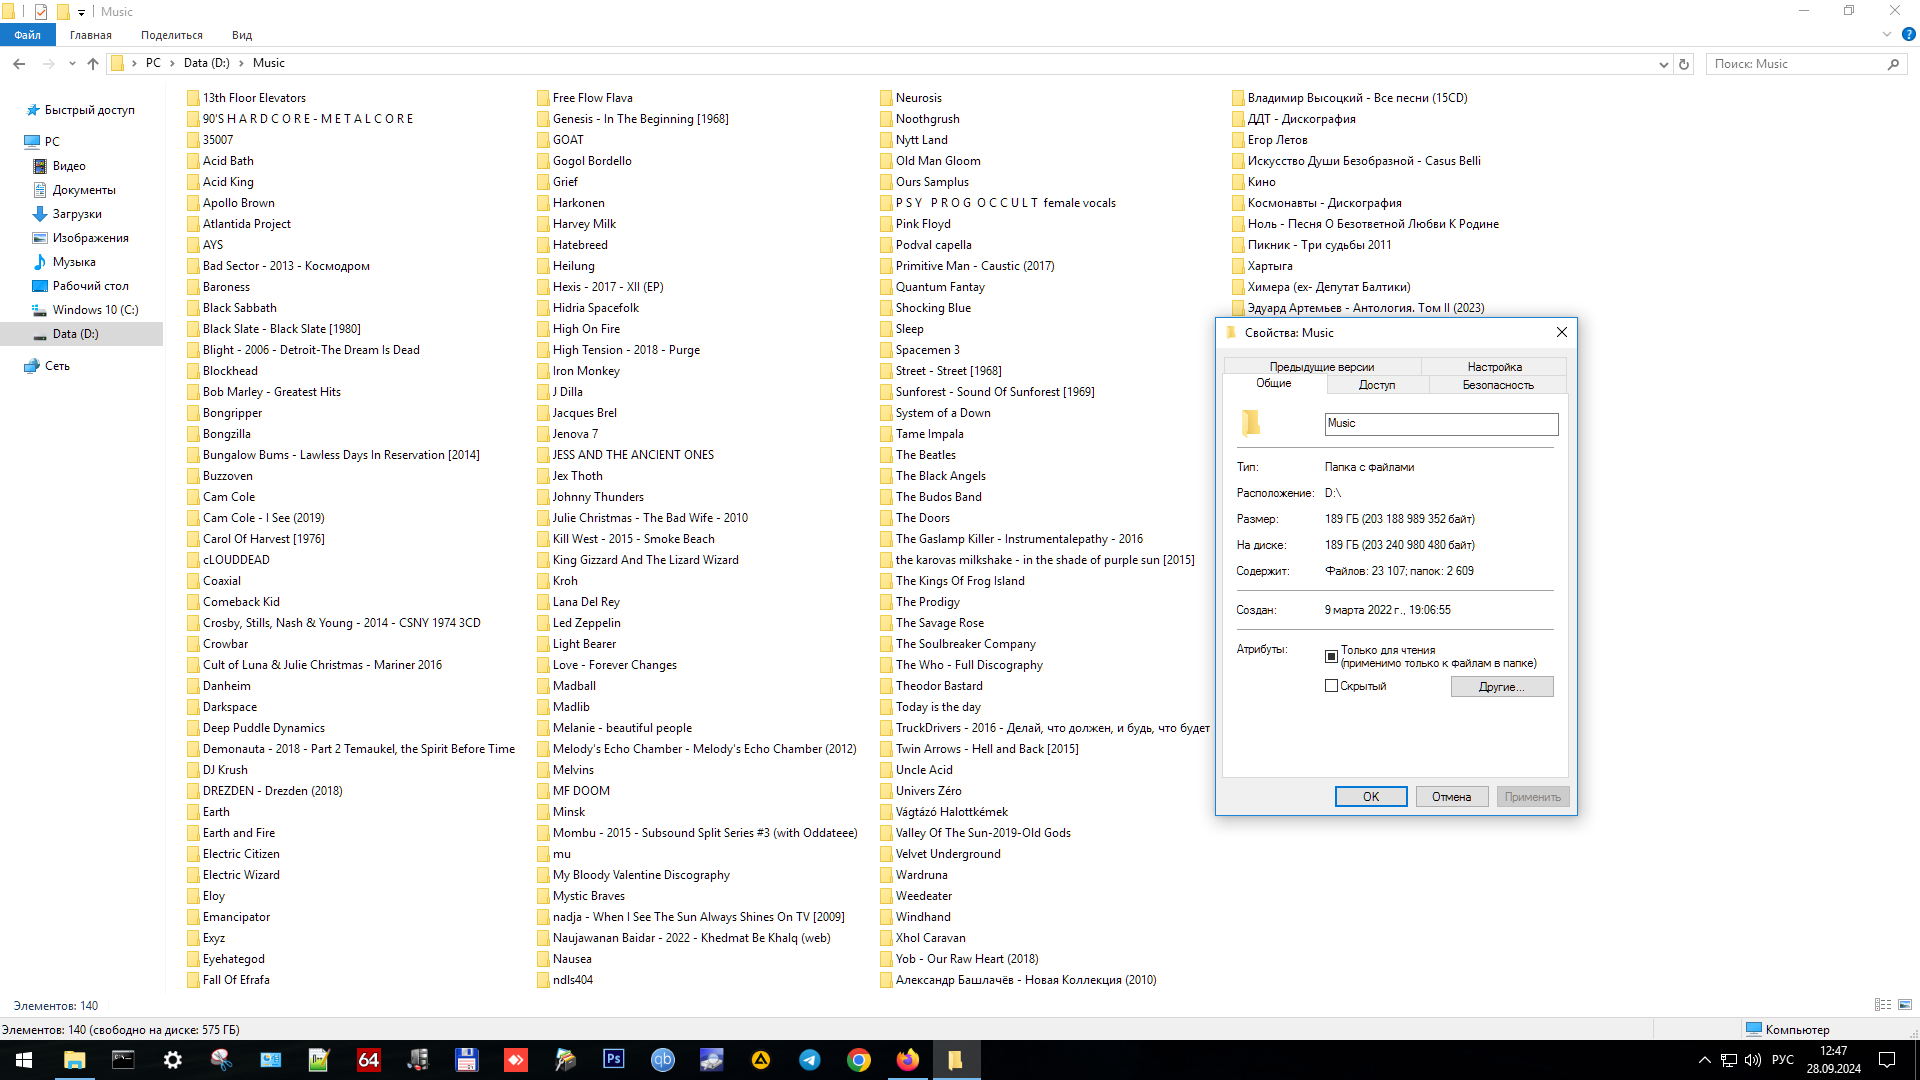Switch input language РУС indicator
This screenshot has height=1080, width=1920.
[1783, 1060]
